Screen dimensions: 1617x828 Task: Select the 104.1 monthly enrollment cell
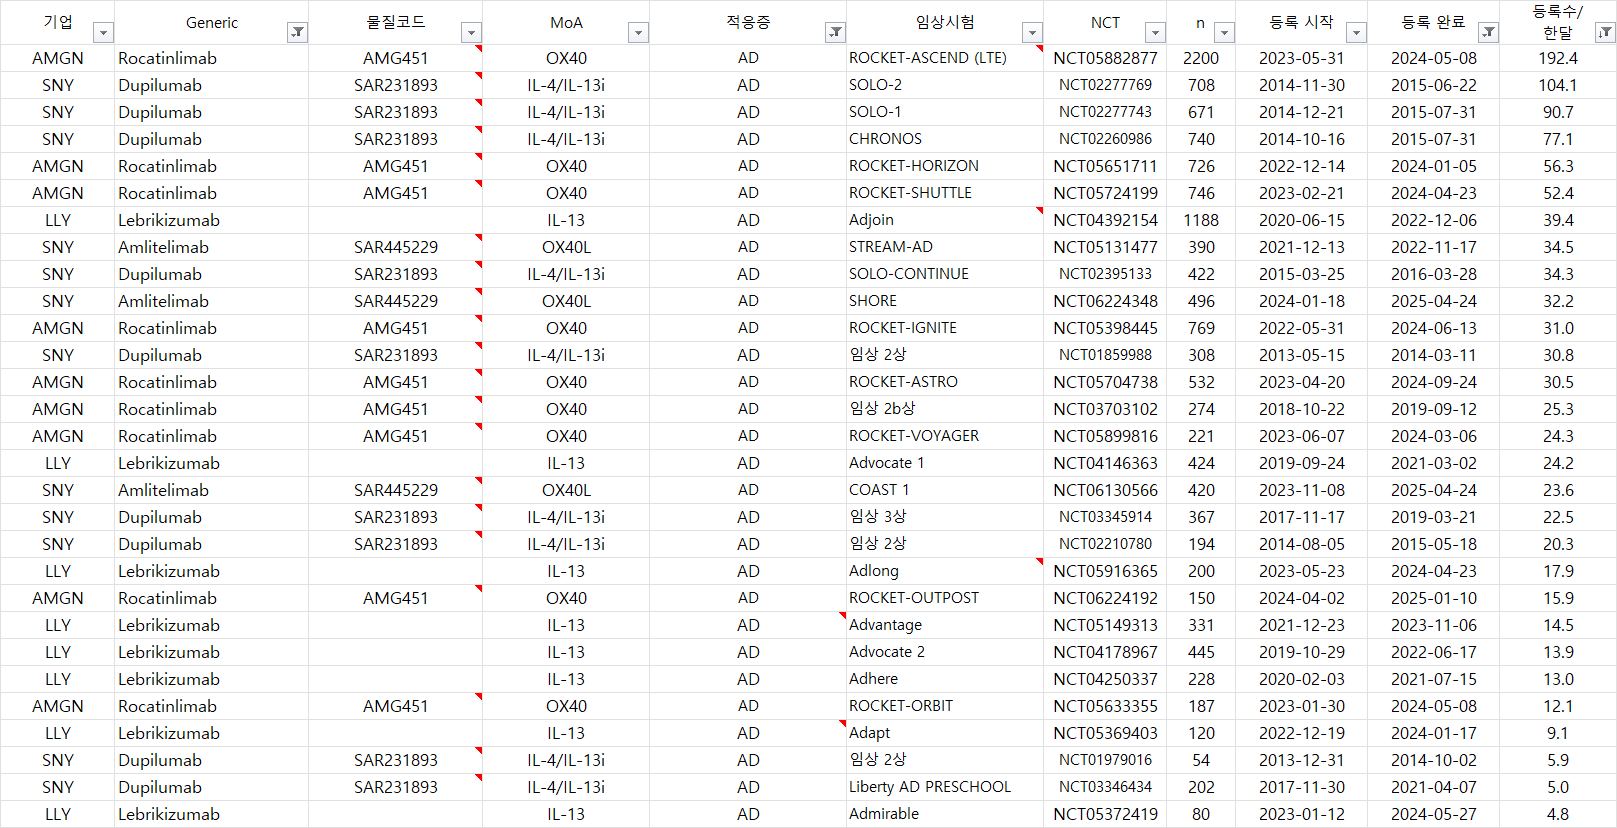pyautogui.click(x=1558, y=85)
